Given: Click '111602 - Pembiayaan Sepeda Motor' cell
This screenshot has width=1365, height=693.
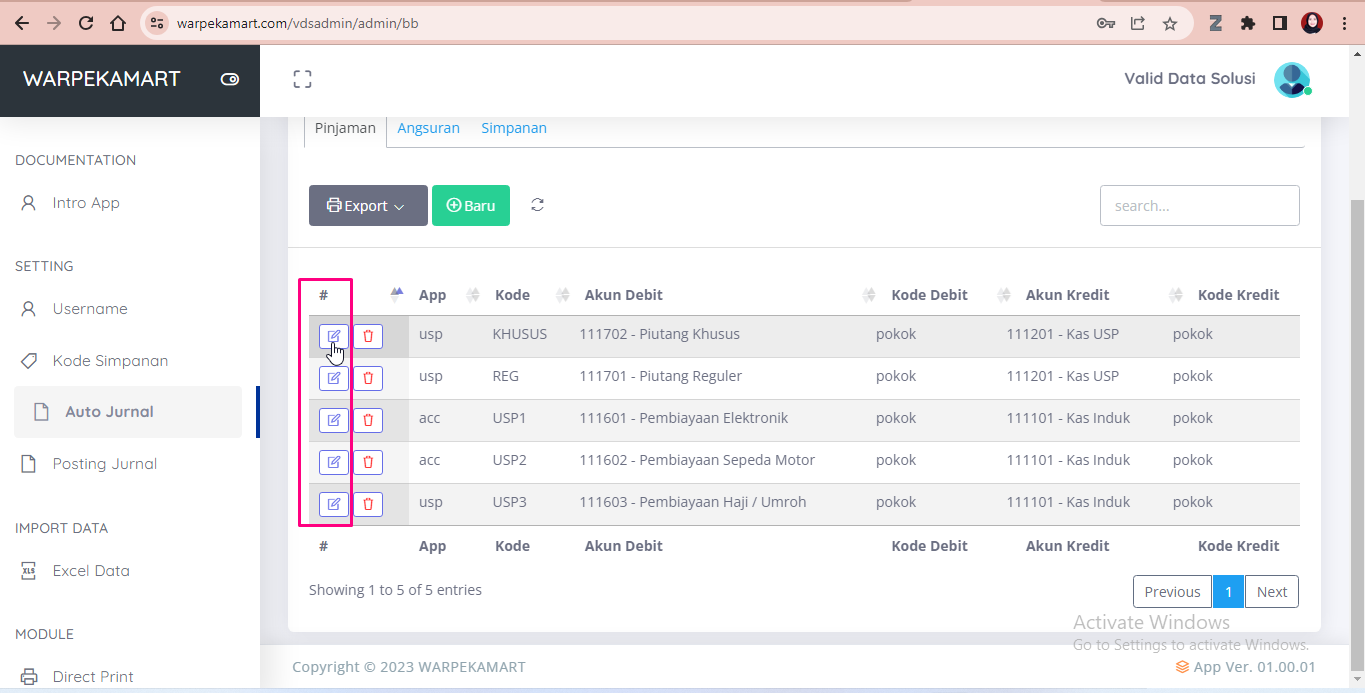Looking at the screenshot, I should 697,460.
